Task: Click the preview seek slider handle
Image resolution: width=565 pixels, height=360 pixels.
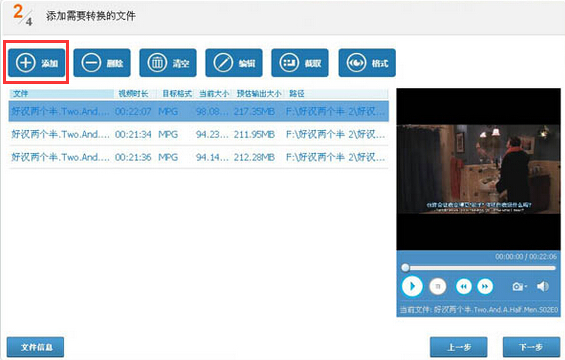Action: 405,268
